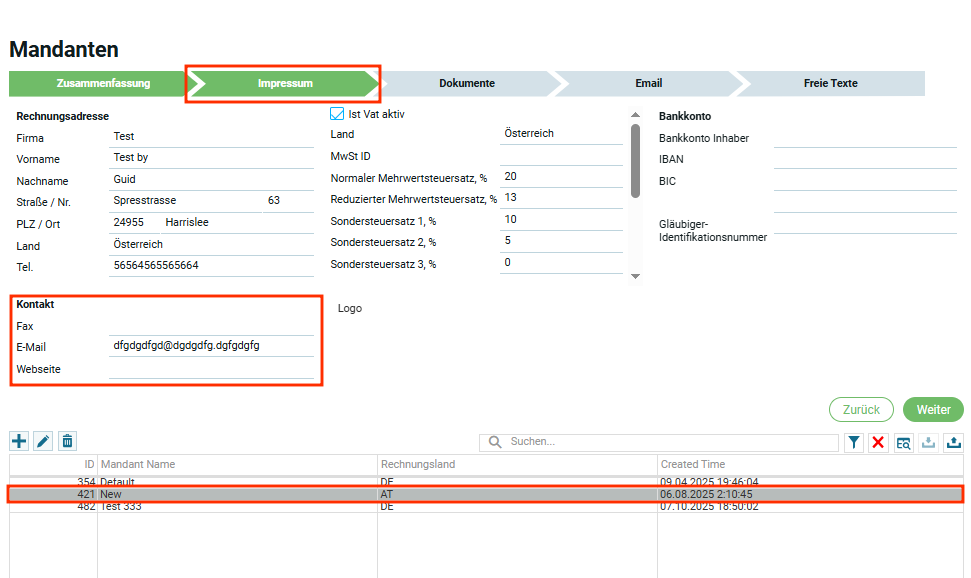Open the Freie Texte tab
The image size is (971, 578).
click(x=830, y=84)
